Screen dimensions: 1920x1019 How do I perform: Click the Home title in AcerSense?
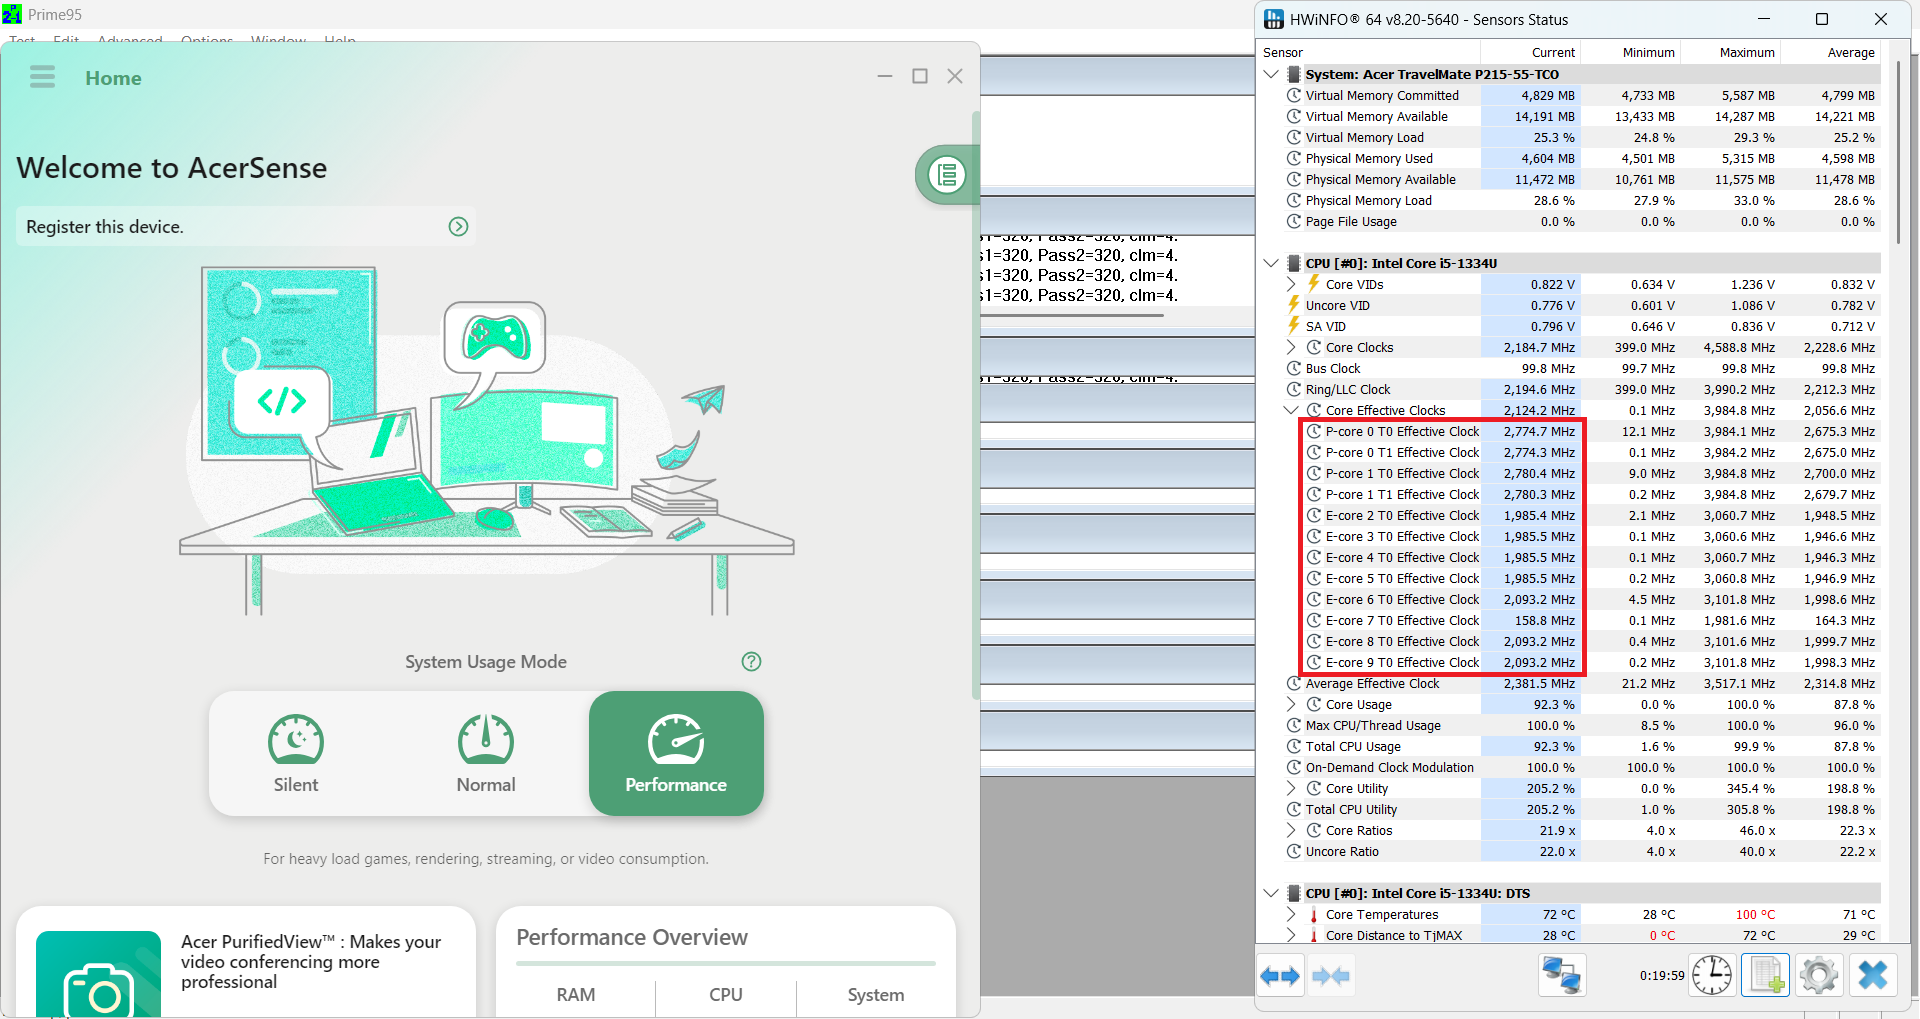click(113, 78)
